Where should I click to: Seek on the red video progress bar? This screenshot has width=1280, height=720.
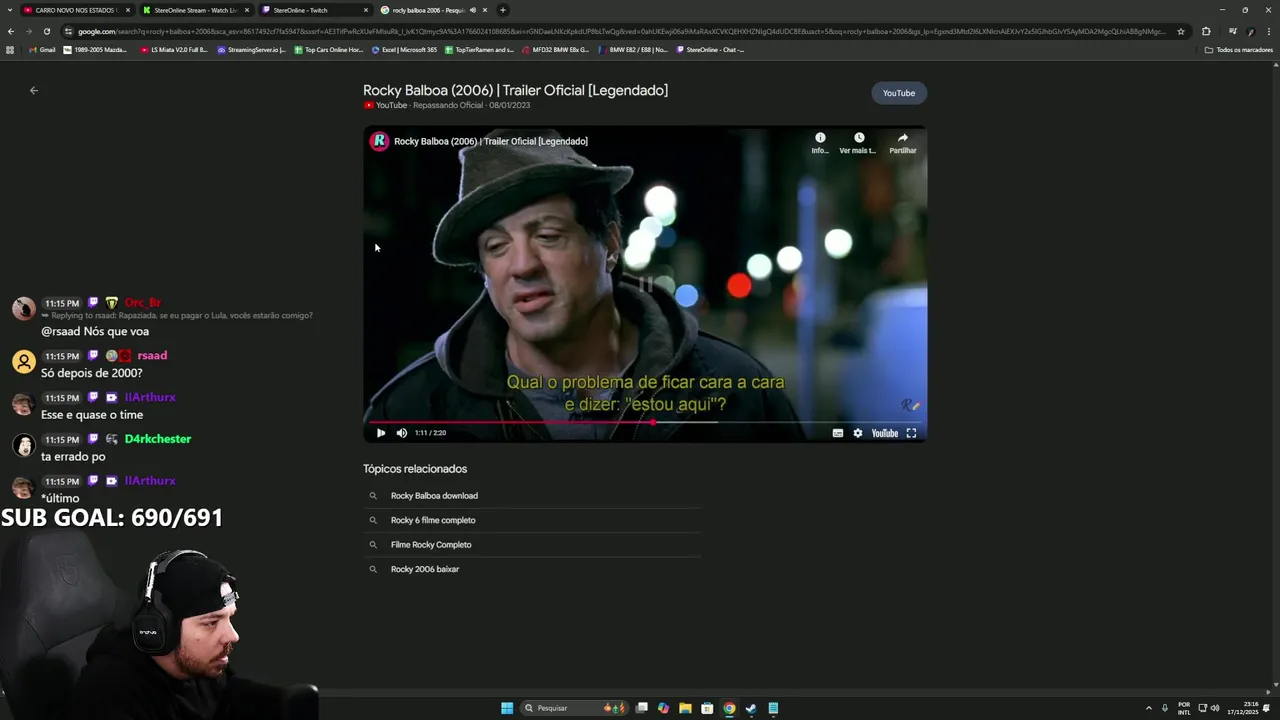coord(644,422)
